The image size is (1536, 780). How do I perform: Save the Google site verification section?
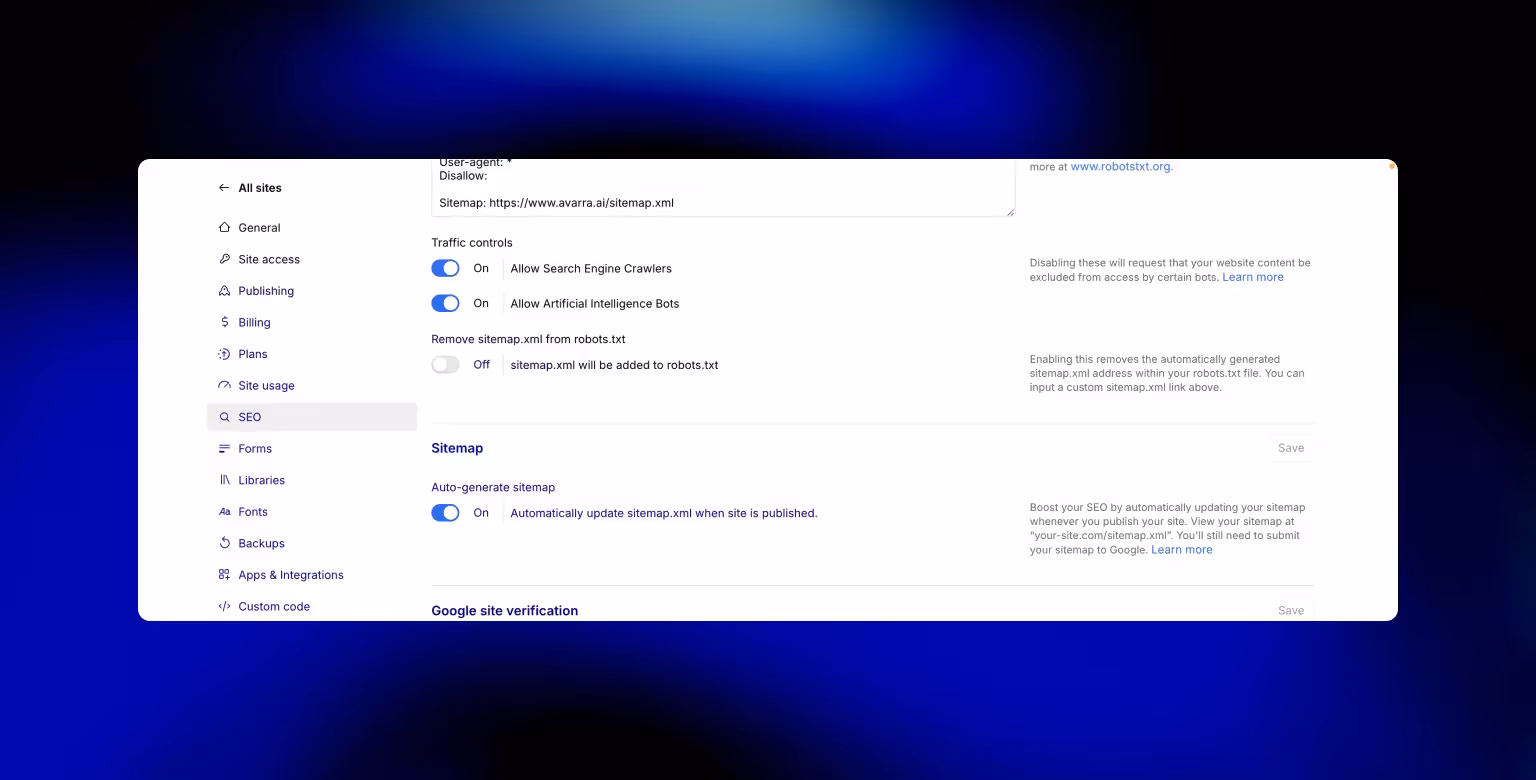click(x=1291, y=610)
